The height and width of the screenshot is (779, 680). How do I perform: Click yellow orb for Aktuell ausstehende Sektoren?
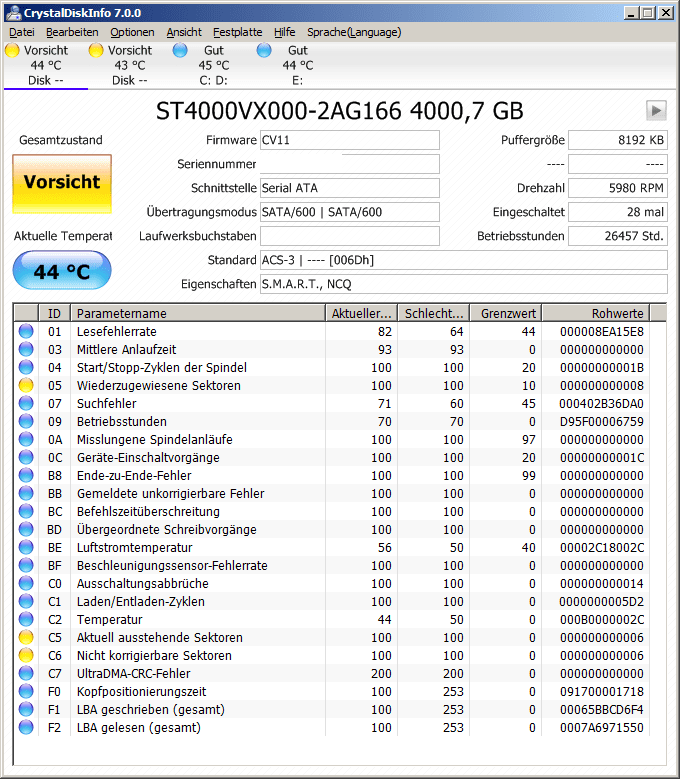click(26, 637)
